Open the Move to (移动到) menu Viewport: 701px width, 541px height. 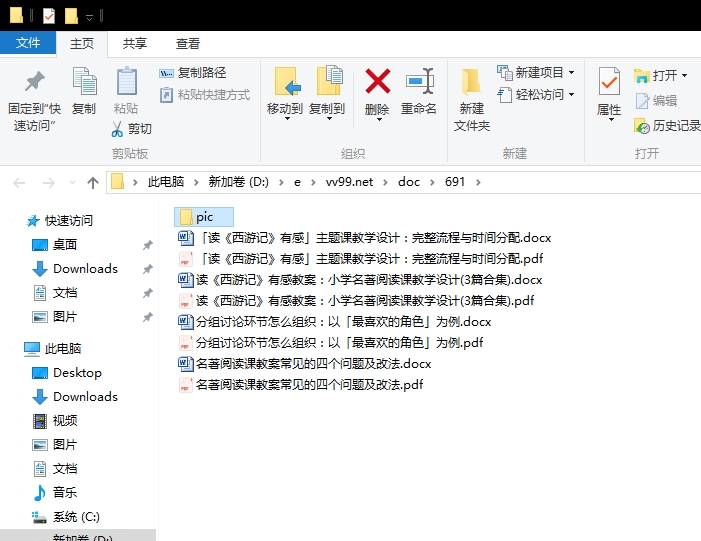(285, 93)
